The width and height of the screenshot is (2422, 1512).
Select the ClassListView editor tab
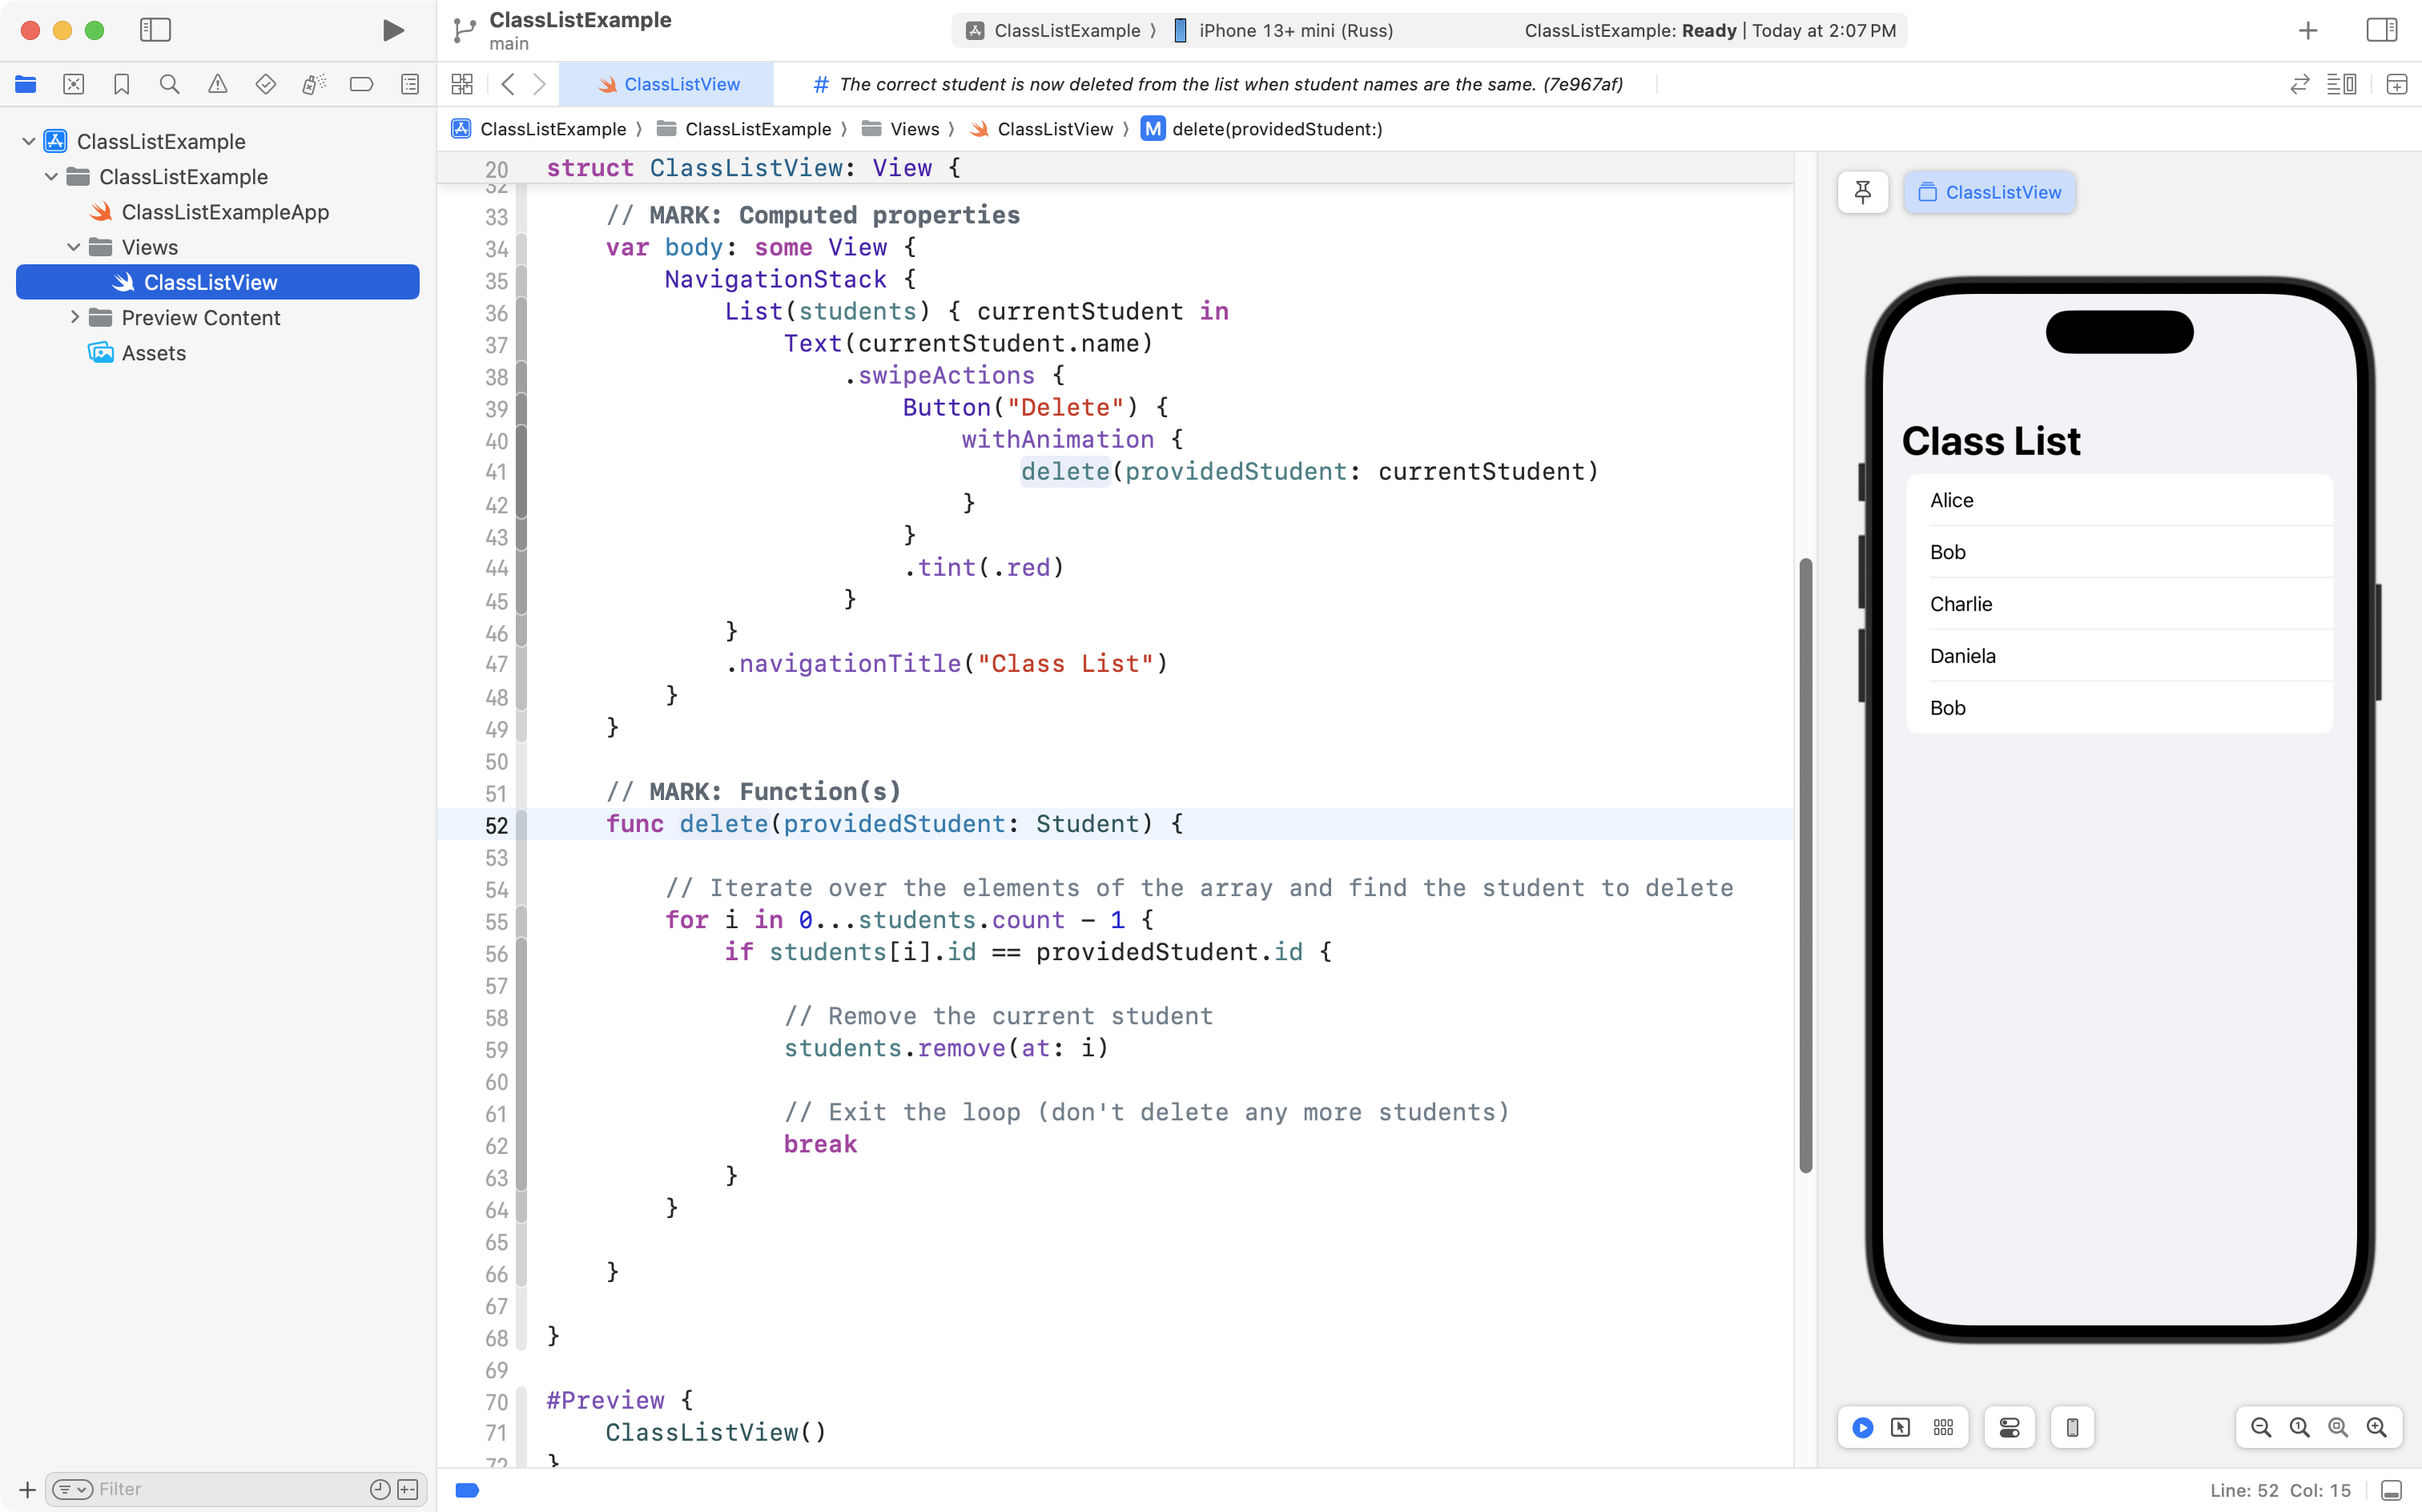tap(667, 84)
